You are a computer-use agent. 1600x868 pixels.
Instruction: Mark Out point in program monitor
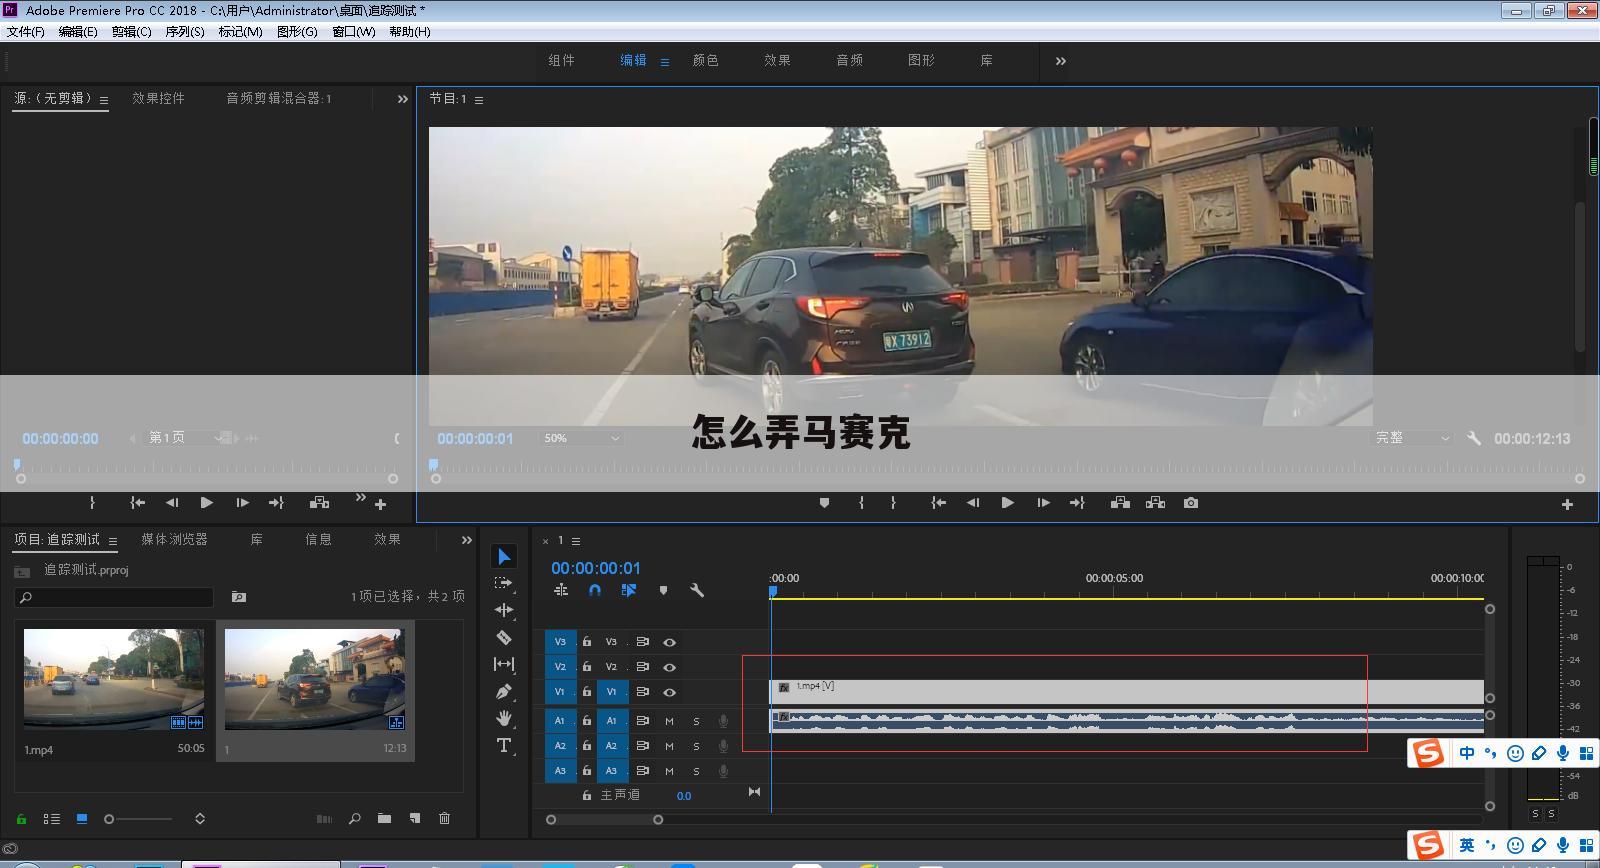click(x=893, y=503)
